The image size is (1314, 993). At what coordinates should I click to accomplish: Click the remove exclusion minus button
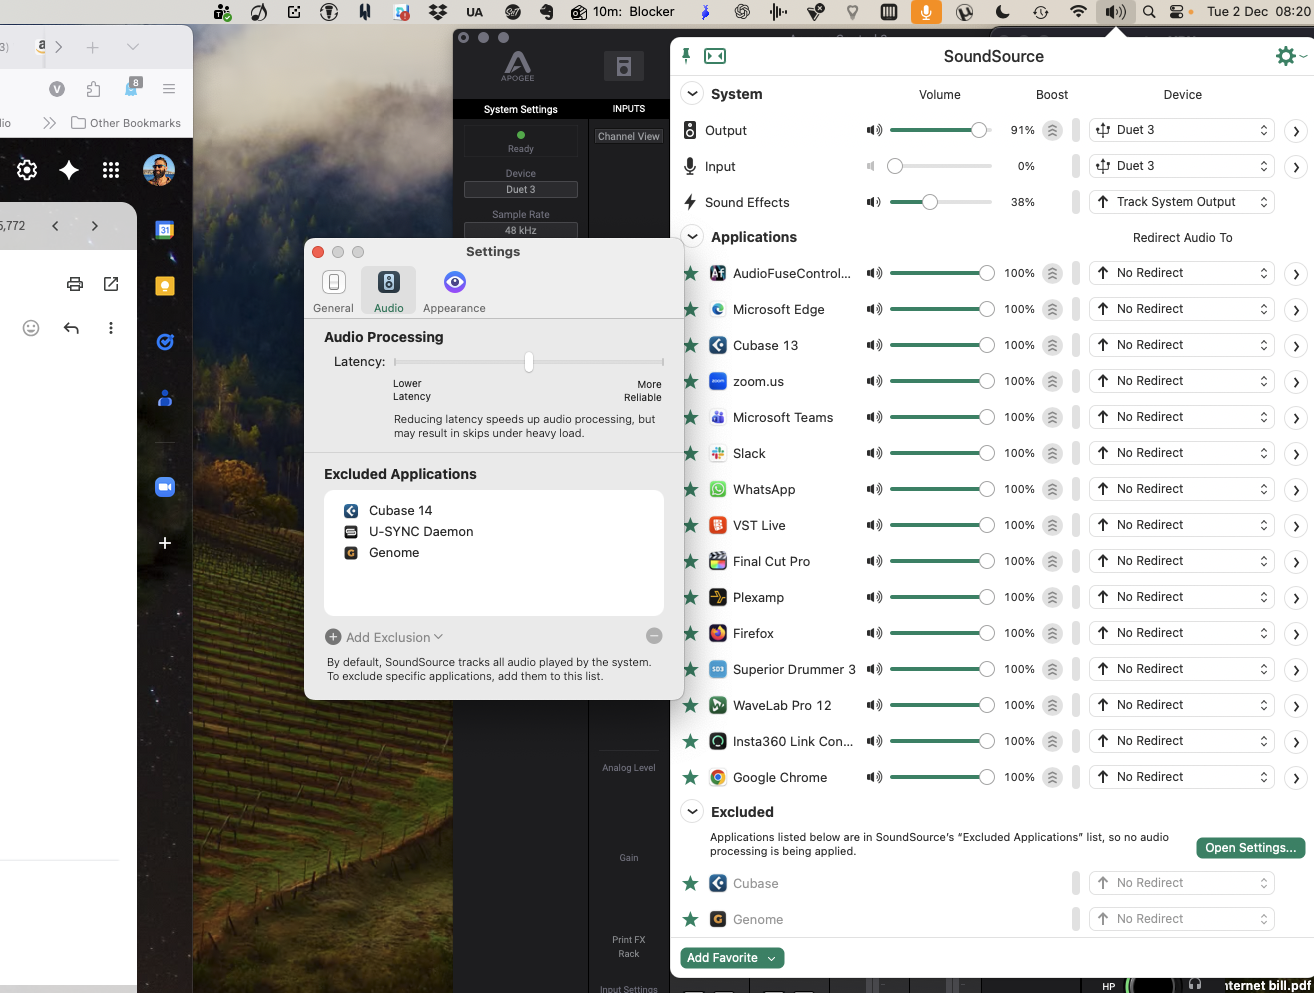654,636
